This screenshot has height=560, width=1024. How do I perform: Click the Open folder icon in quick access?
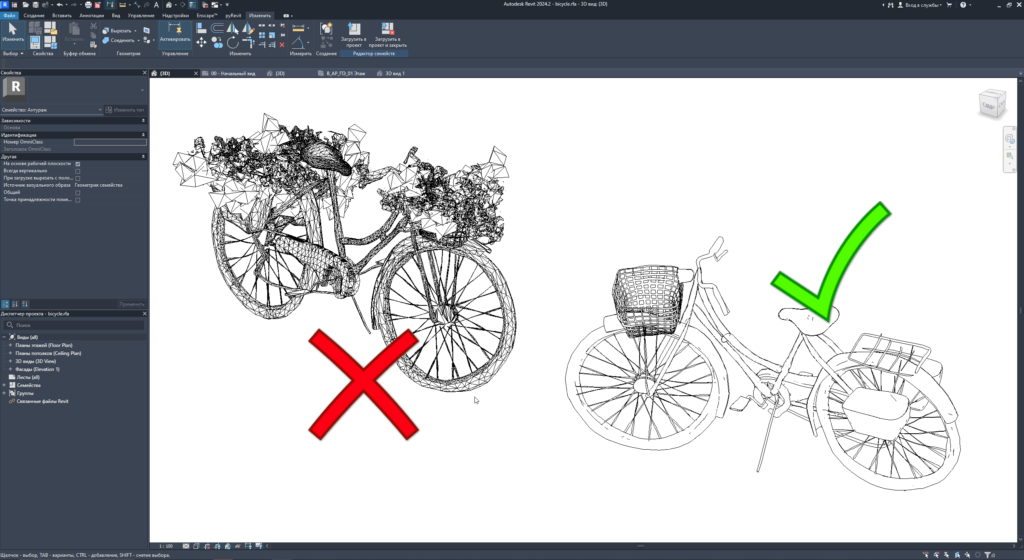pyautogui.click(x=25, y=5)
